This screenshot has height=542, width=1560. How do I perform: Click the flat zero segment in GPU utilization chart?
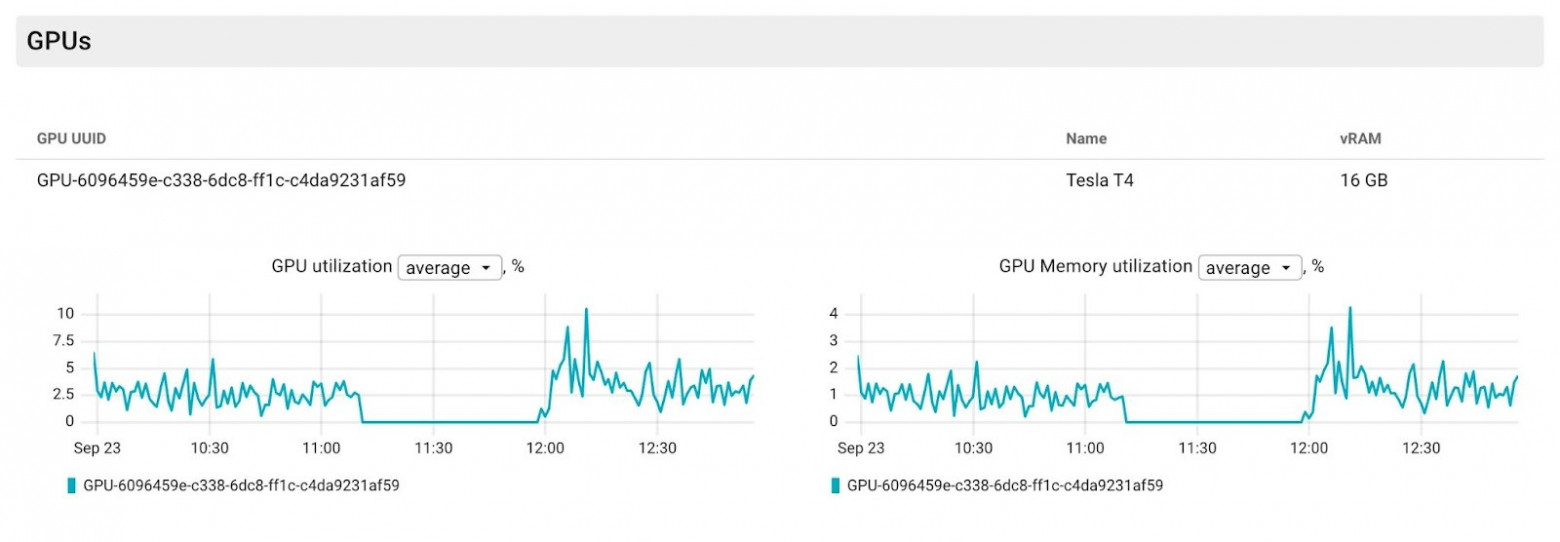point(450,421)
